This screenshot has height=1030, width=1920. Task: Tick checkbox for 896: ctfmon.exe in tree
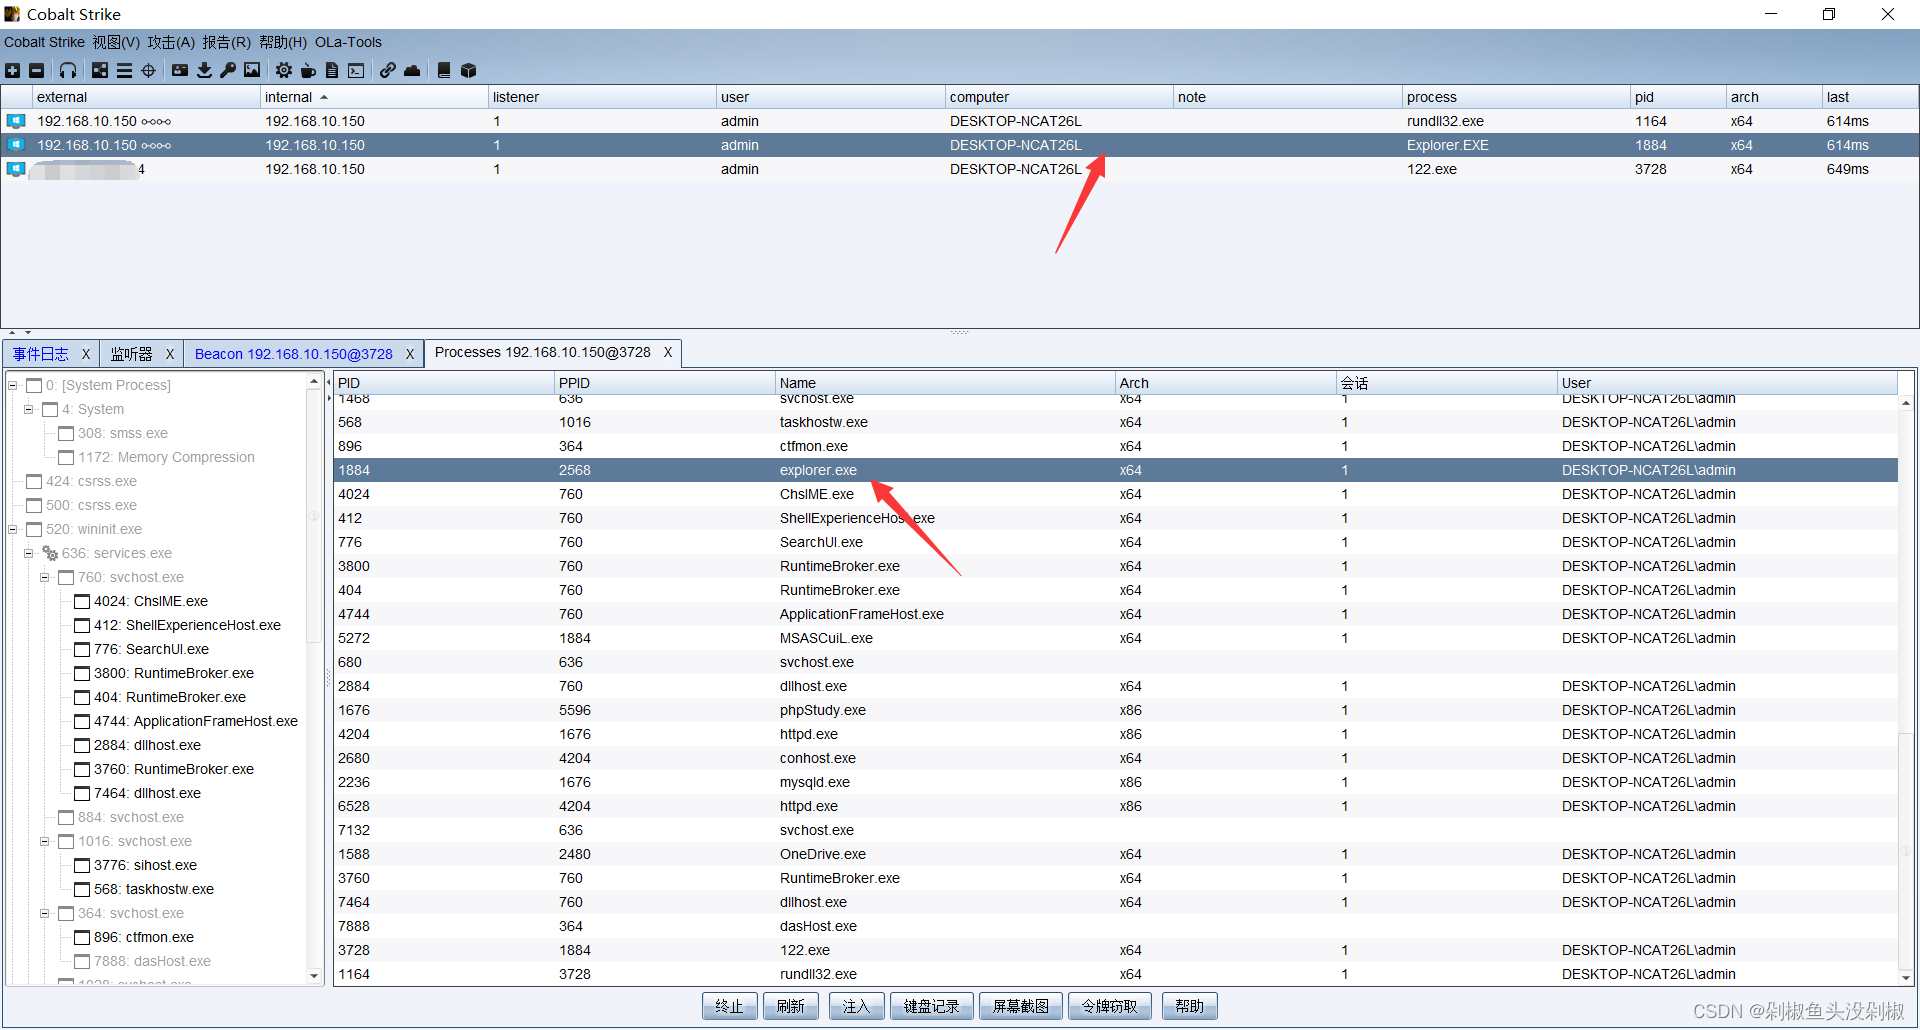pos(82,937)
